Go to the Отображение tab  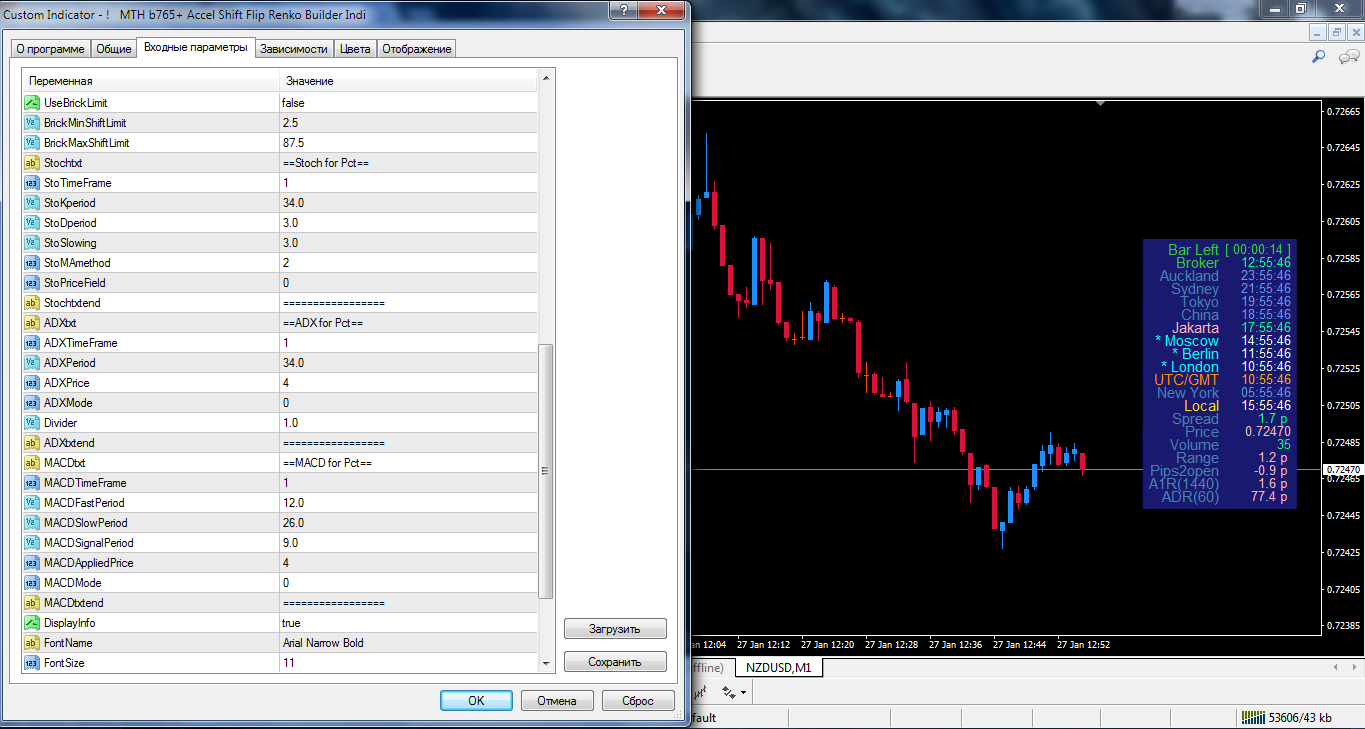pos(417,49)
